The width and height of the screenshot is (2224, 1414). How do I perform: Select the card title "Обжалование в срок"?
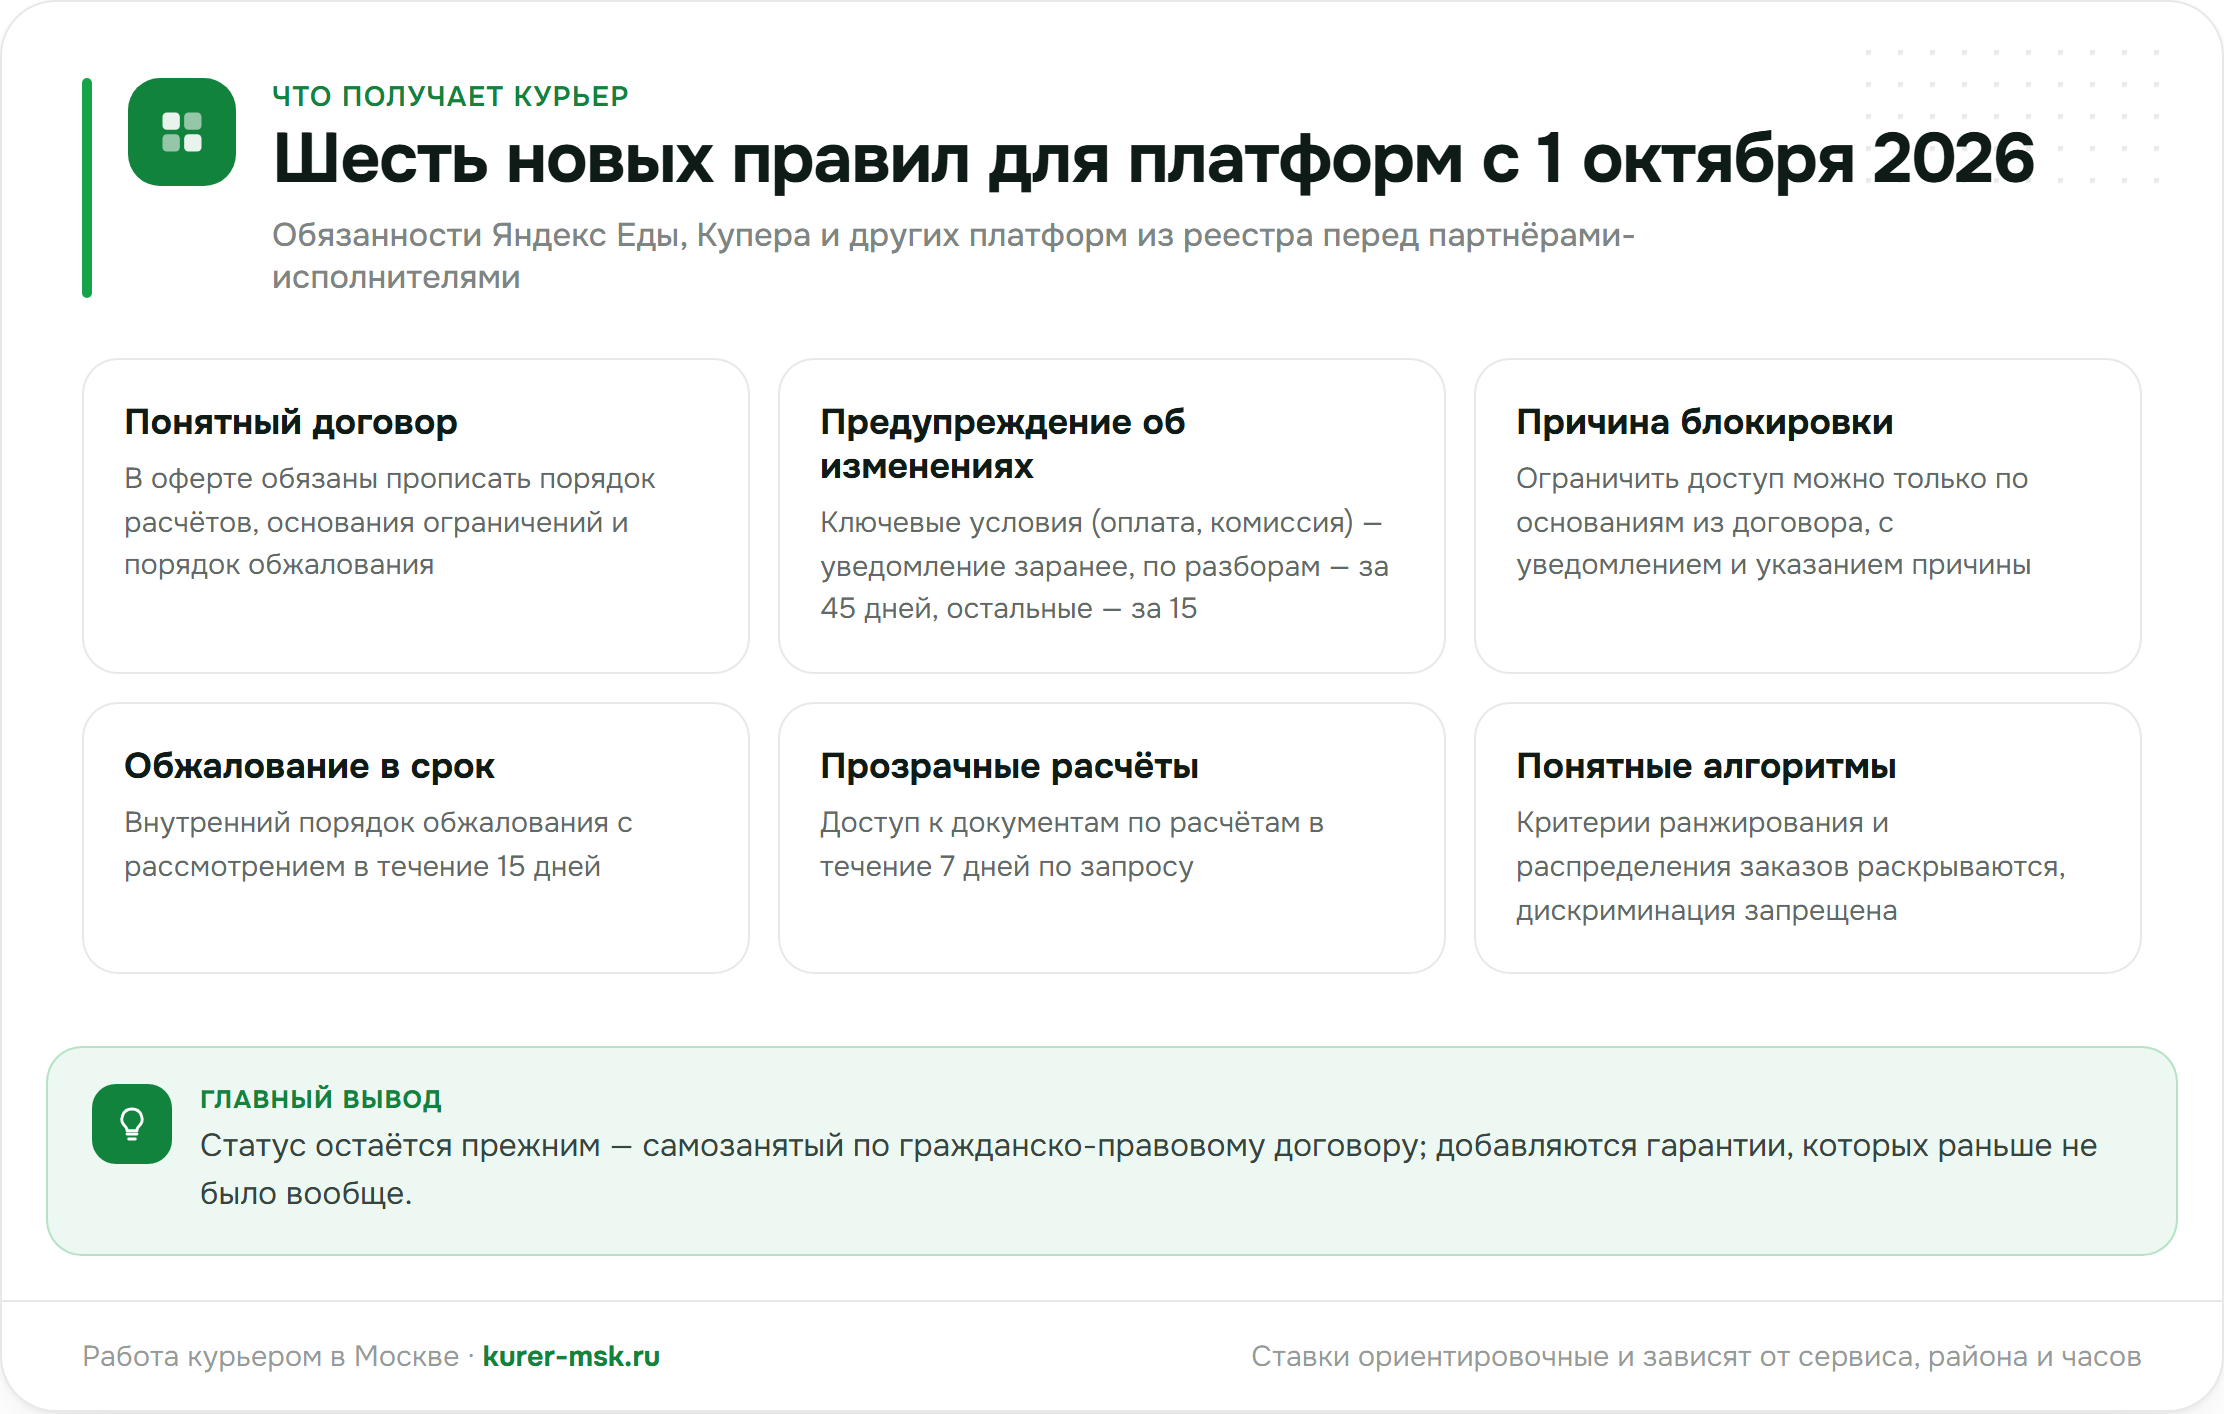309,766
